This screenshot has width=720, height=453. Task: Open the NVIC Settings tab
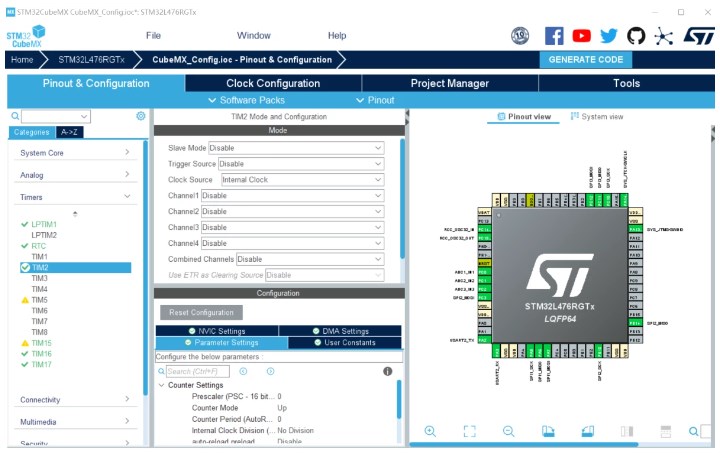[216, 331]
